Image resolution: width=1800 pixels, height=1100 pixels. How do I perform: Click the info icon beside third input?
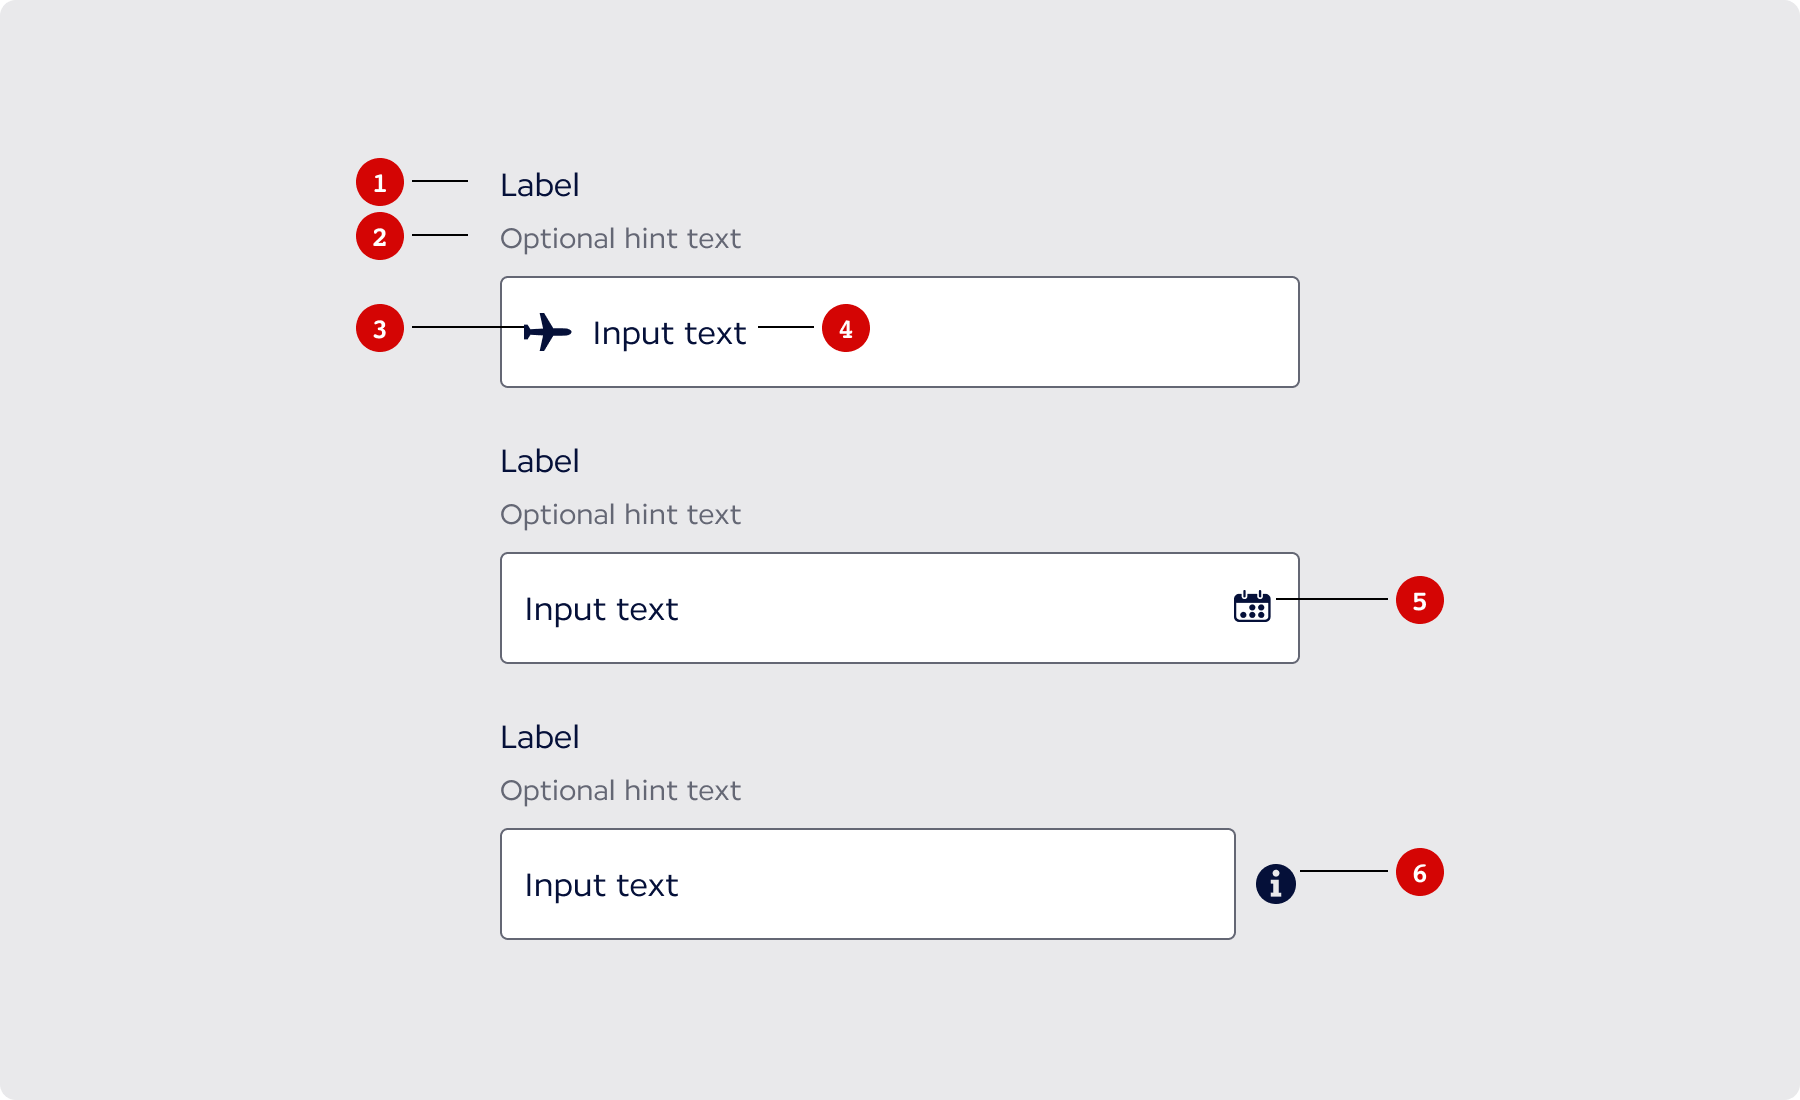tap(1276, 884)
